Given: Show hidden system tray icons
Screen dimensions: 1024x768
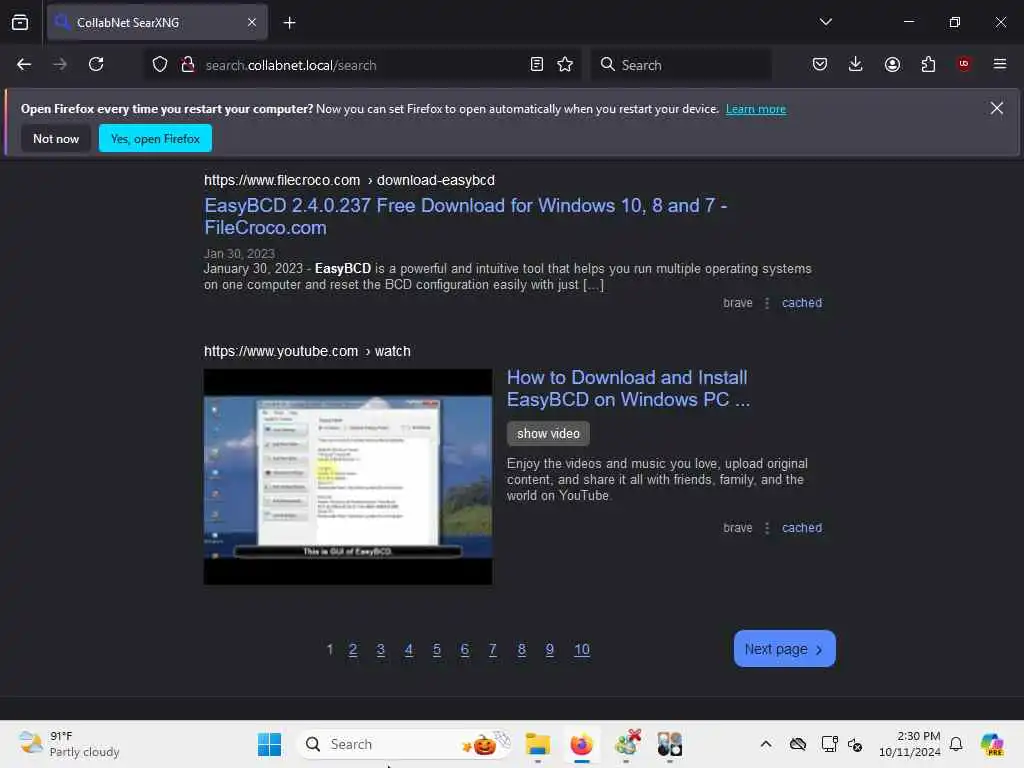Looking at the screenshot, I should (766, 744).
